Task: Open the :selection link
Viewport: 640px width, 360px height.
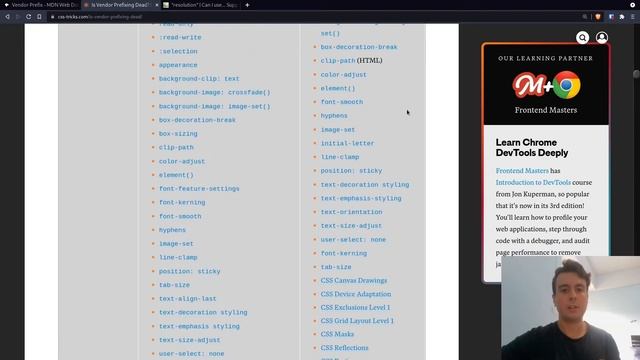Action: coord(178,51)
